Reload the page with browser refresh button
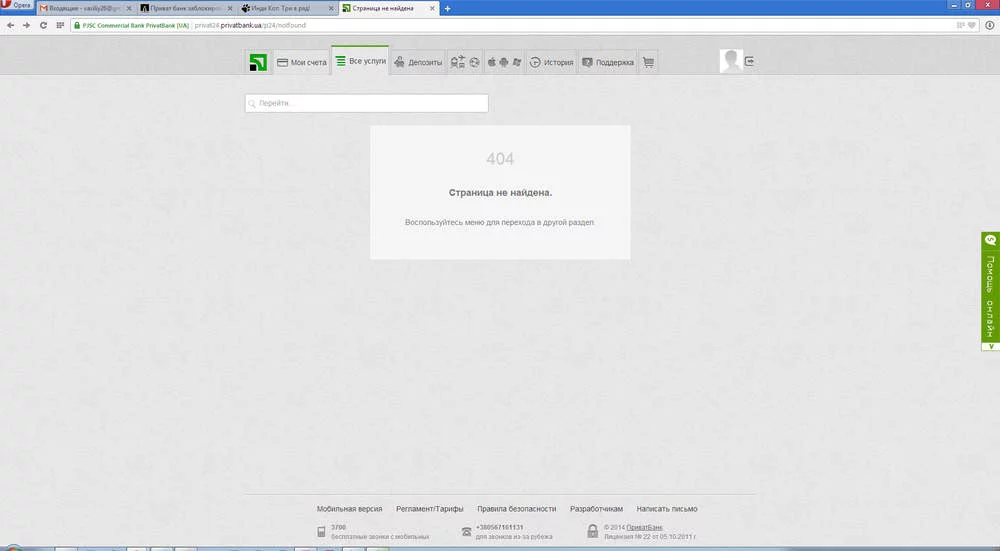Image resolution: width=1000 pixels, height=551 pixels. tap(43, 25)
